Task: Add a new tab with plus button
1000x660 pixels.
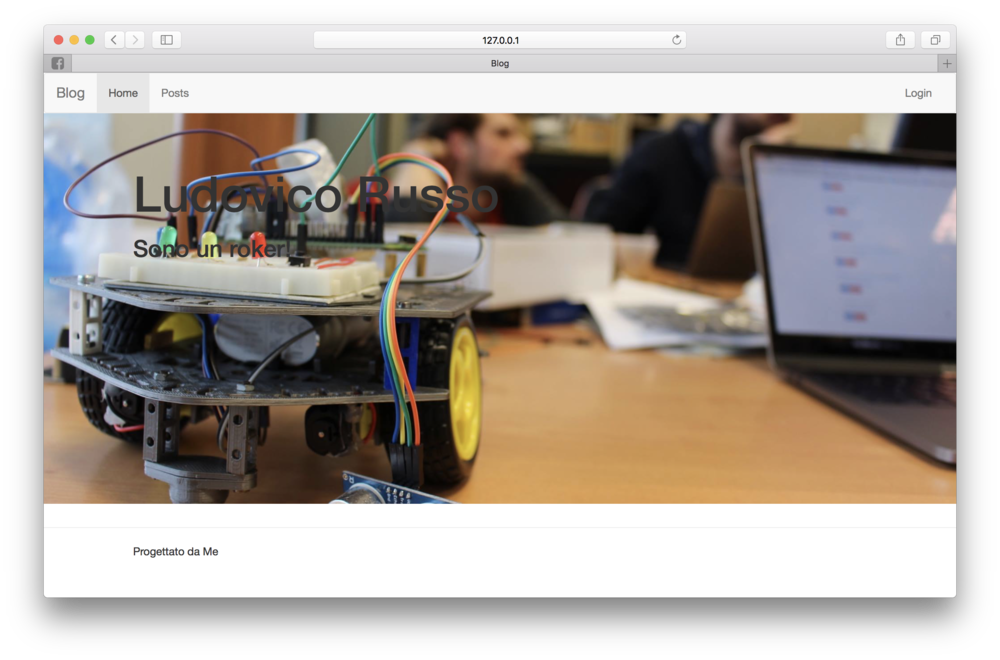Action: point(947,63)
